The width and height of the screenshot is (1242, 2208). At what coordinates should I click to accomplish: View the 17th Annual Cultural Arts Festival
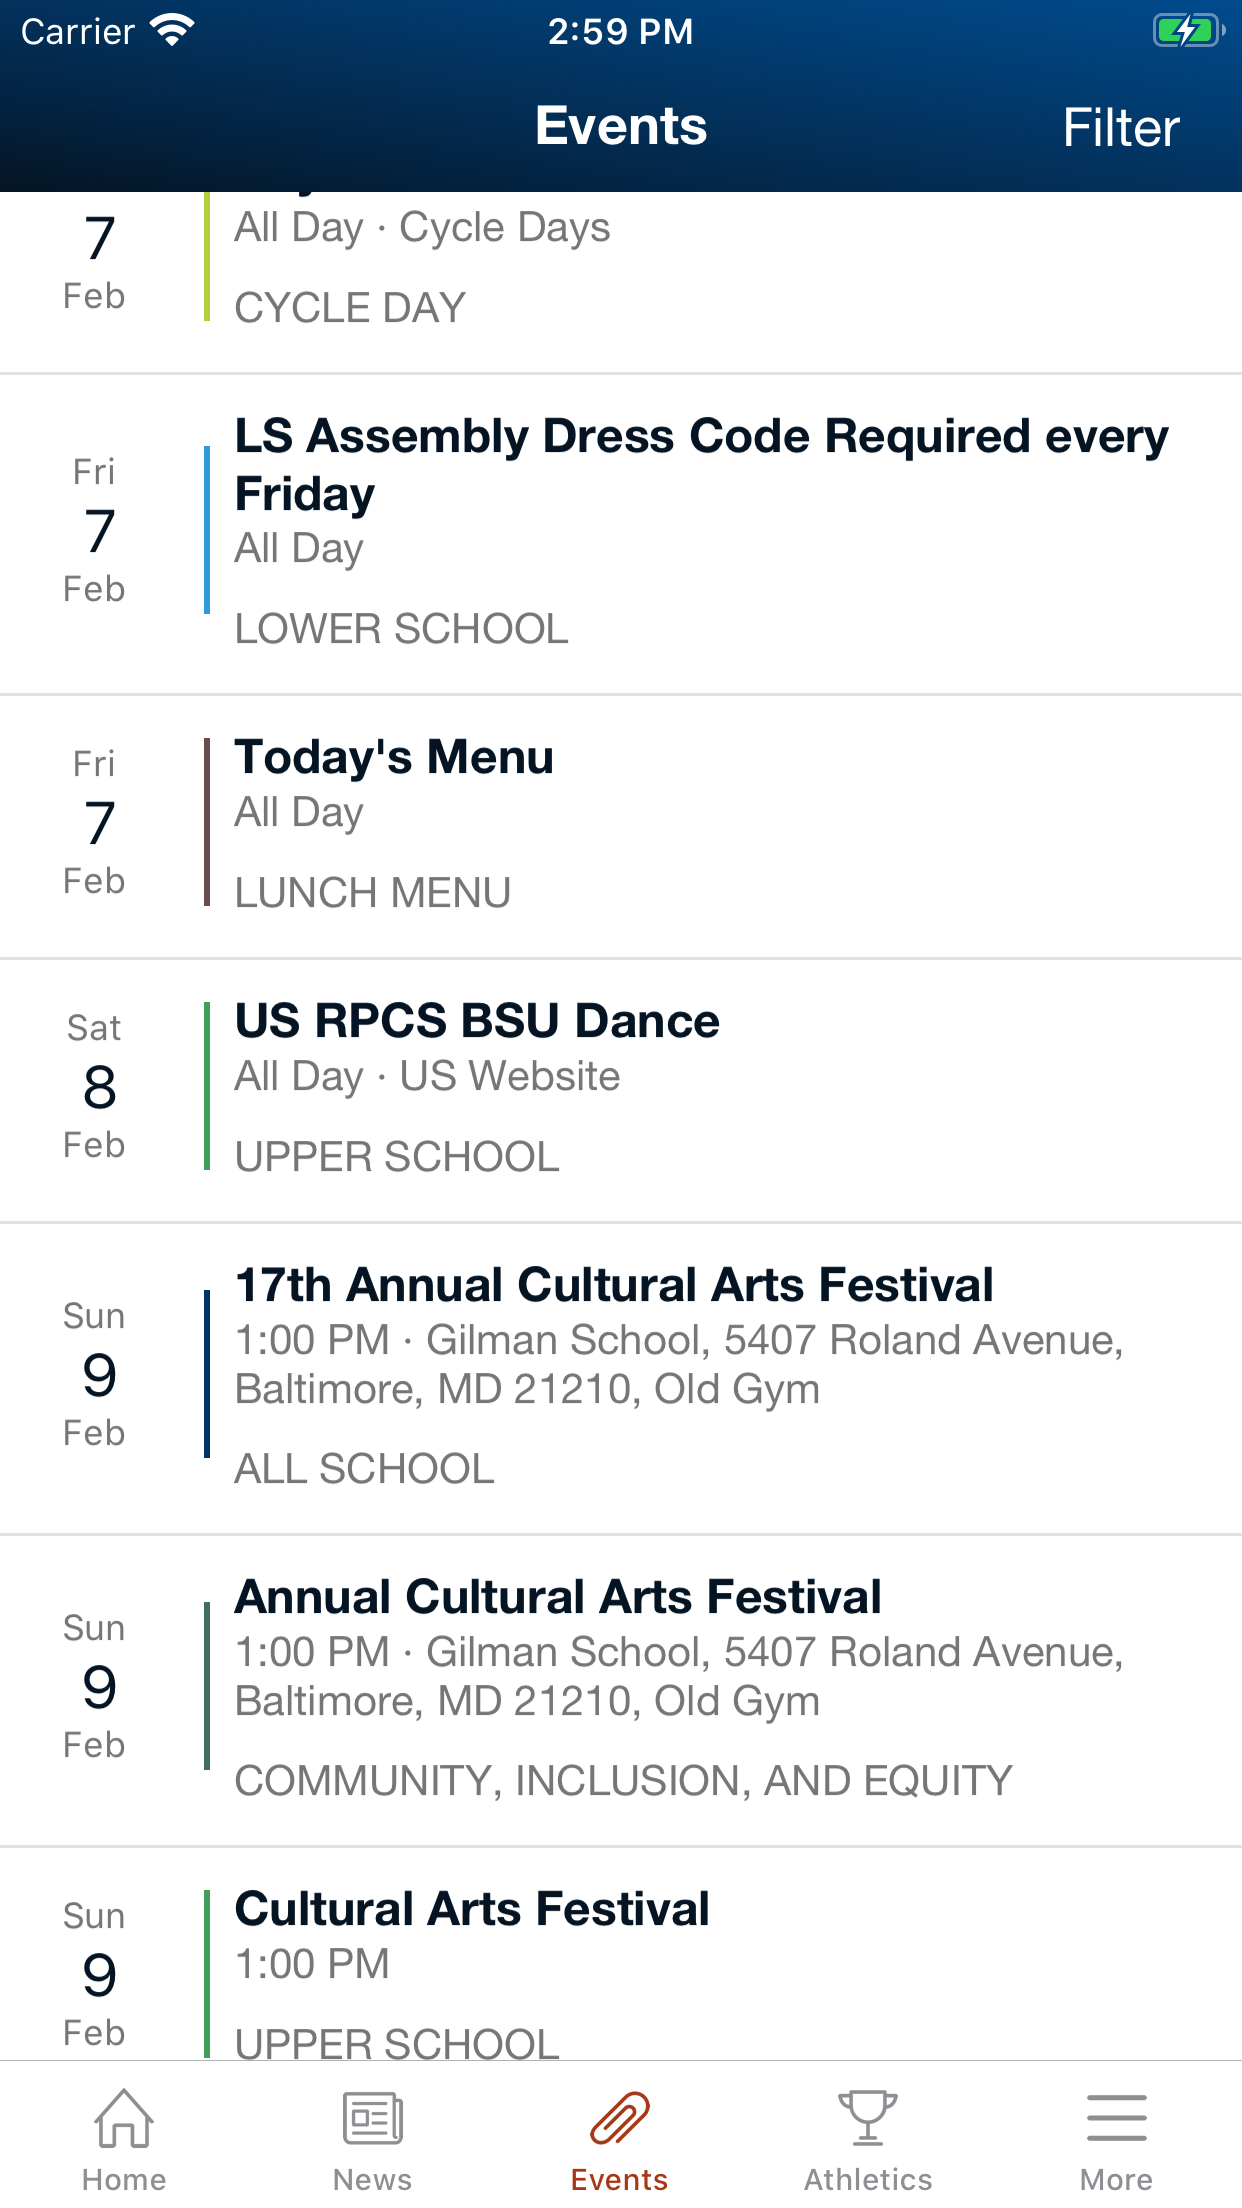point(614,1285)
